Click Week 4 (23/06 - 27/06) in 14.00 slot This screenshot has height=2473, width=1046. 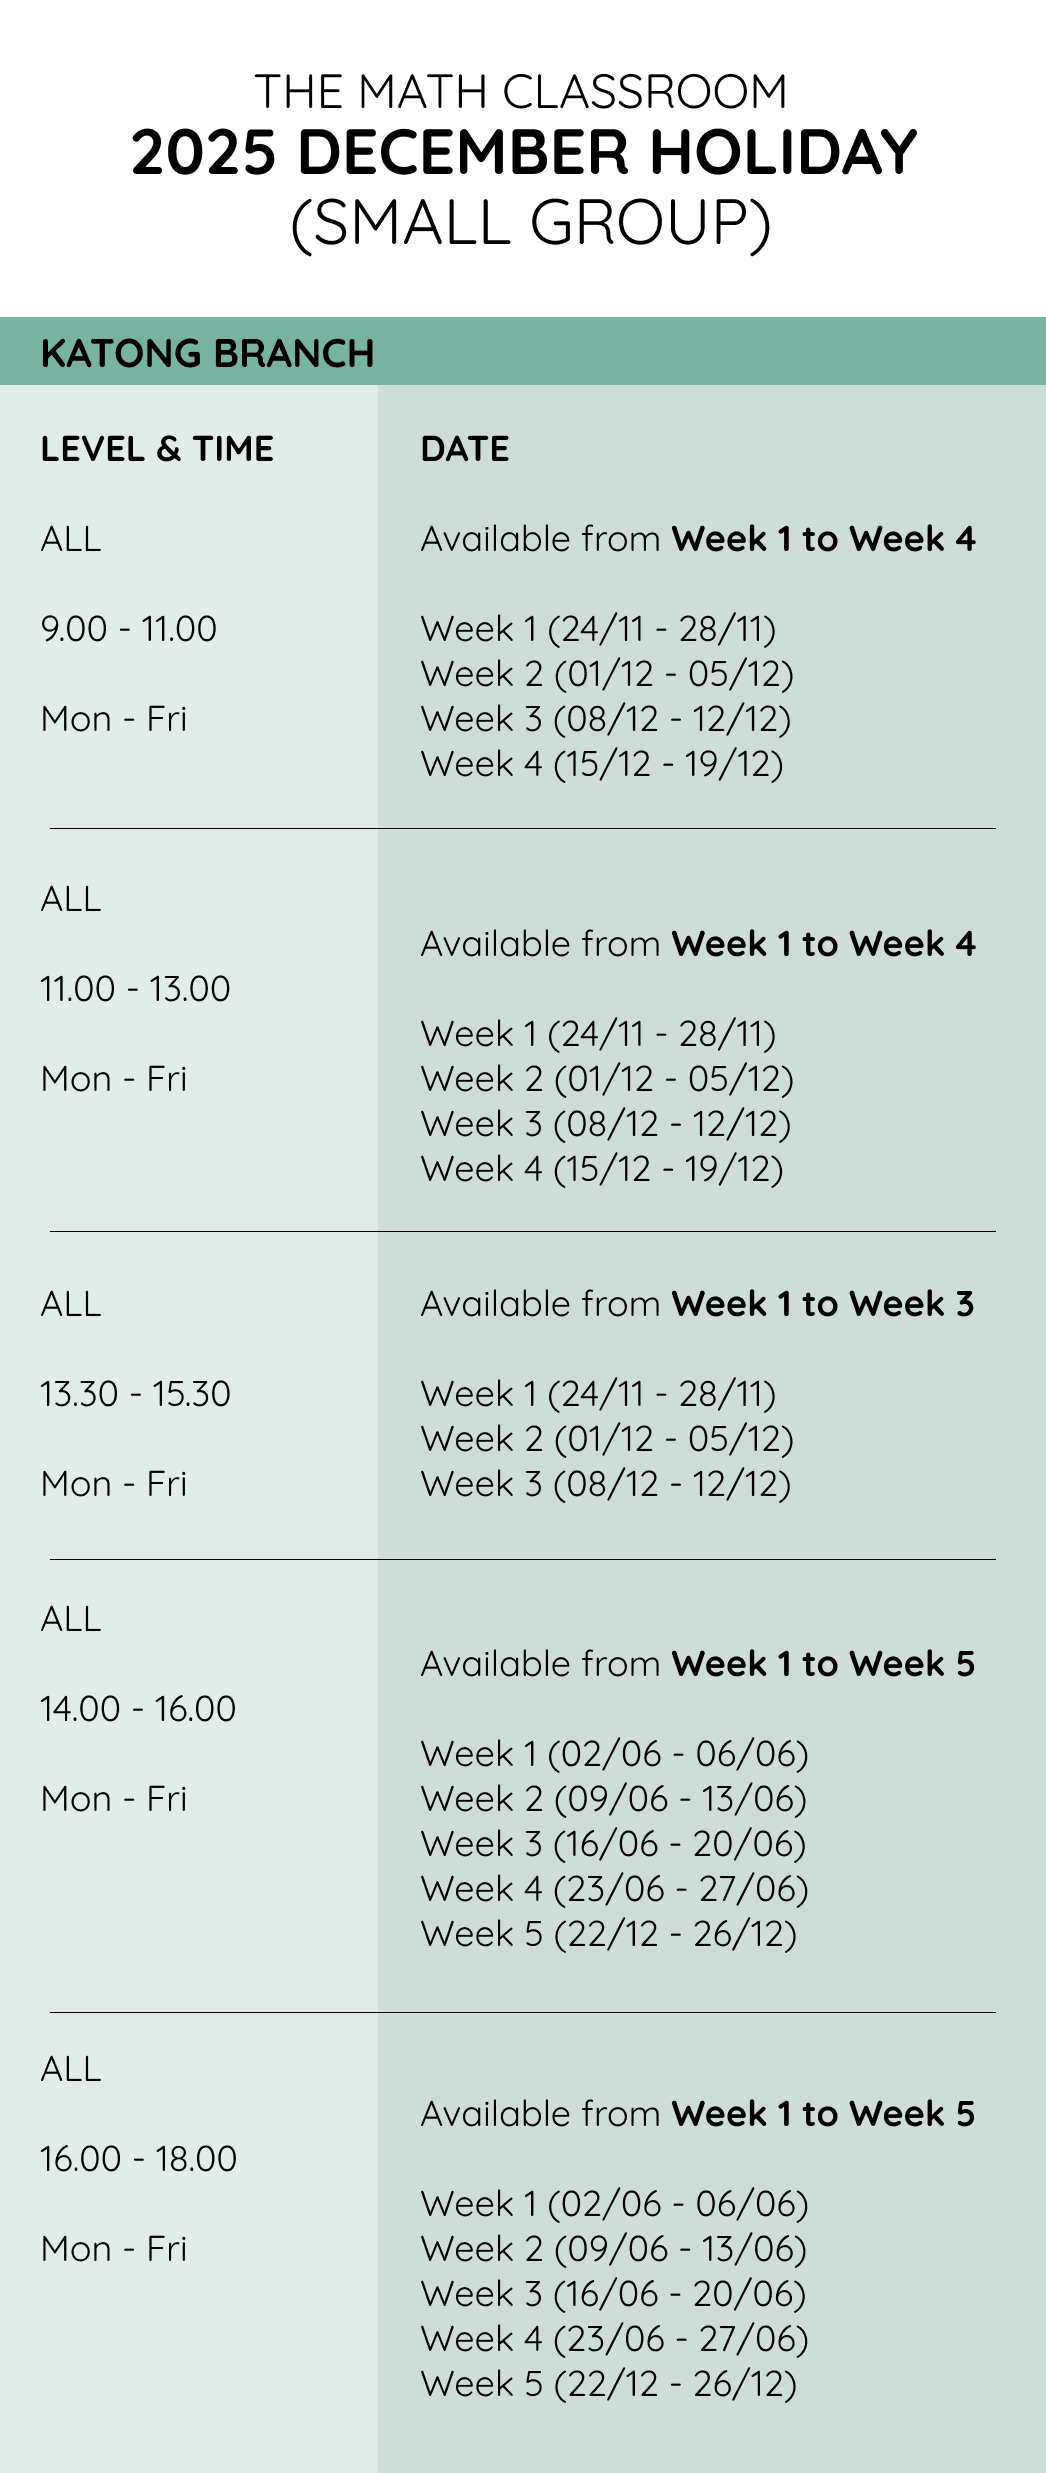point(614,1889)
